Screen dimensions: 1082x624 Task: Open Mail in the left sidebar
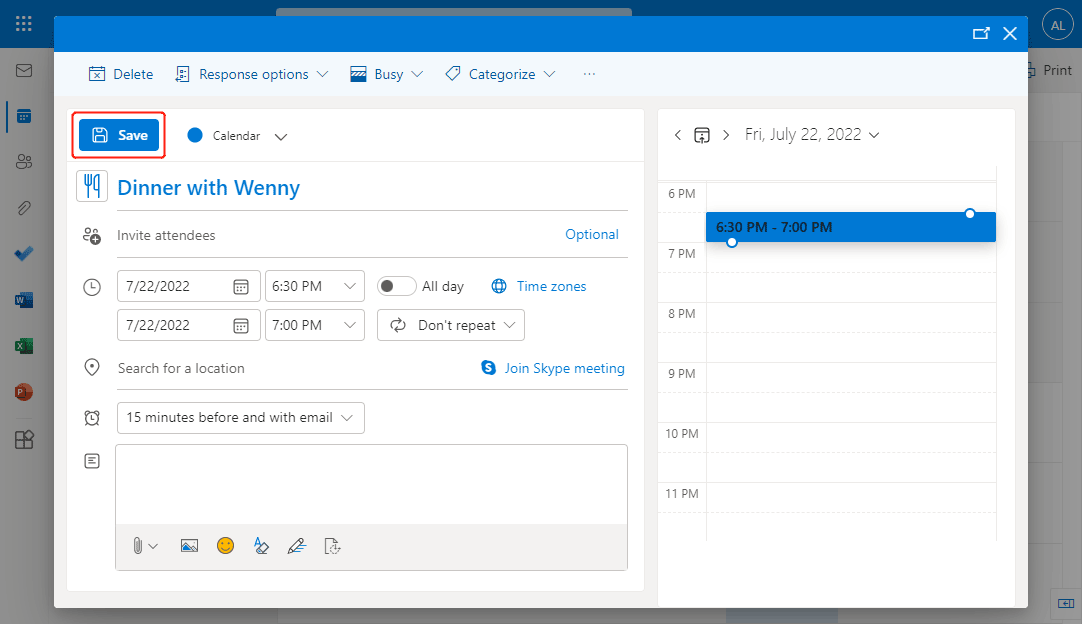coord(24,70)
